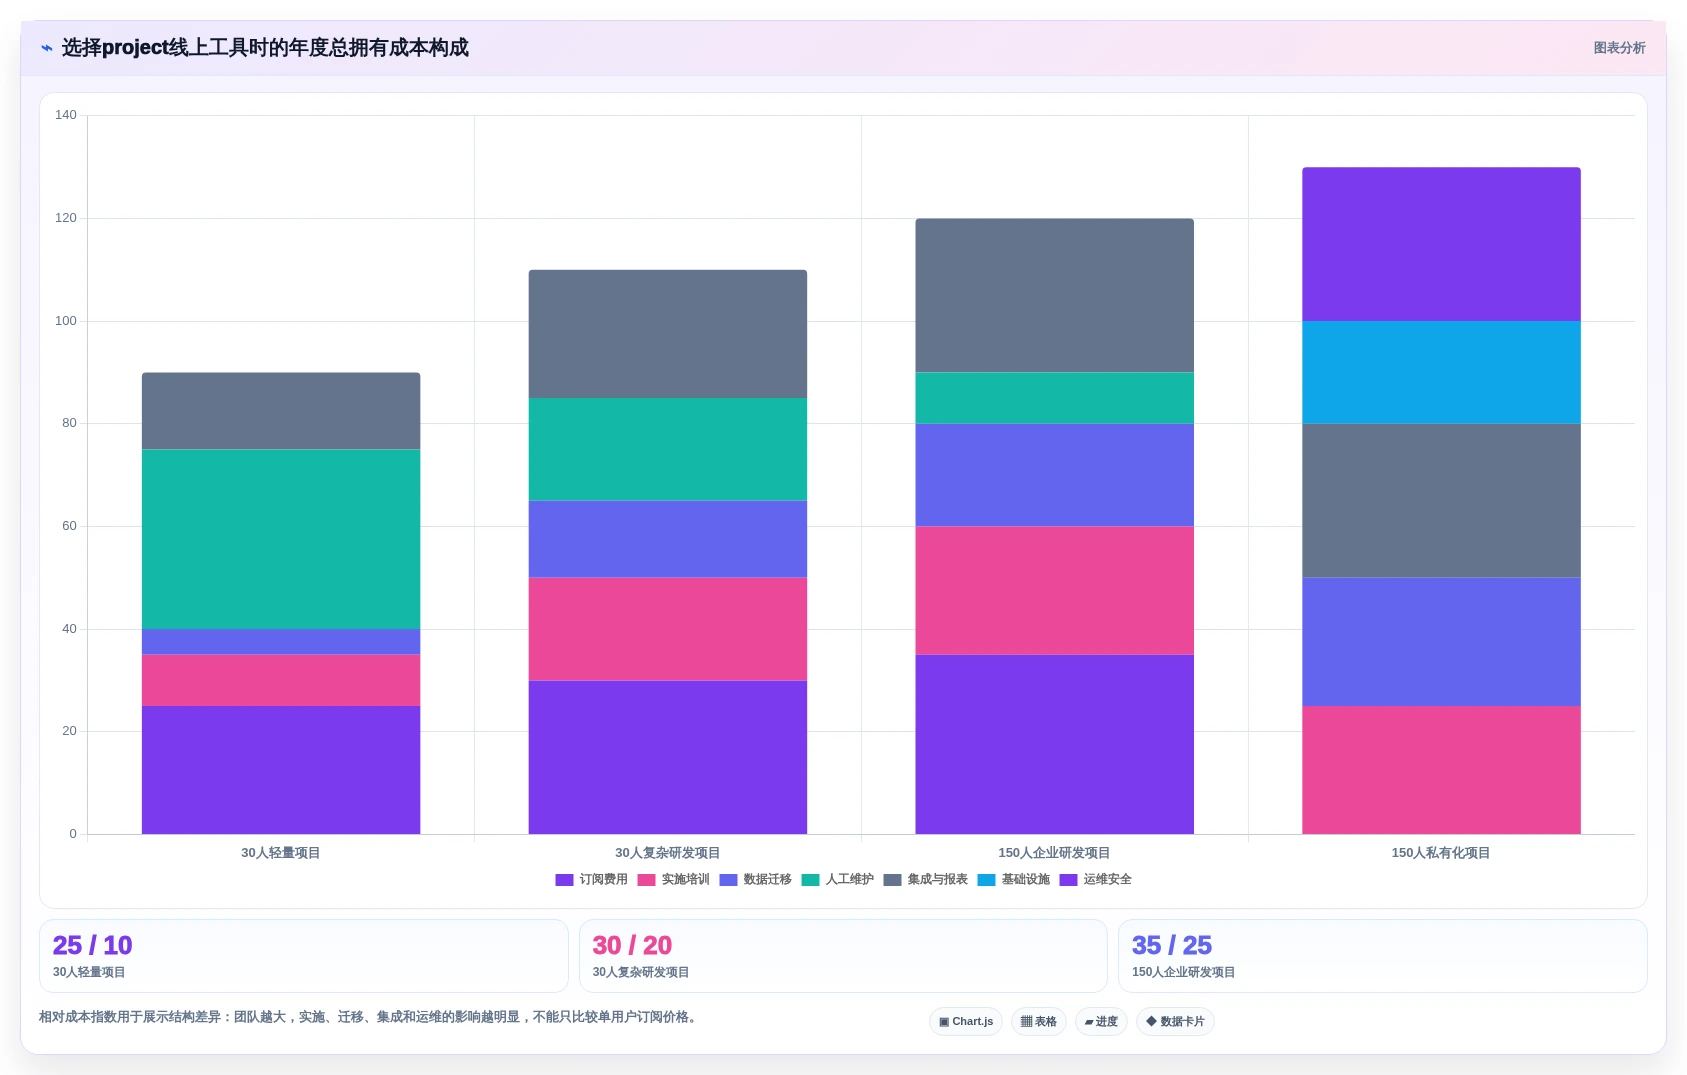Image resolution: width=1687 pixels, height=1075 pixels.
Task: Click the gray 集成与报表 segment of 30人轻量项目 bar
Action: 281,411
